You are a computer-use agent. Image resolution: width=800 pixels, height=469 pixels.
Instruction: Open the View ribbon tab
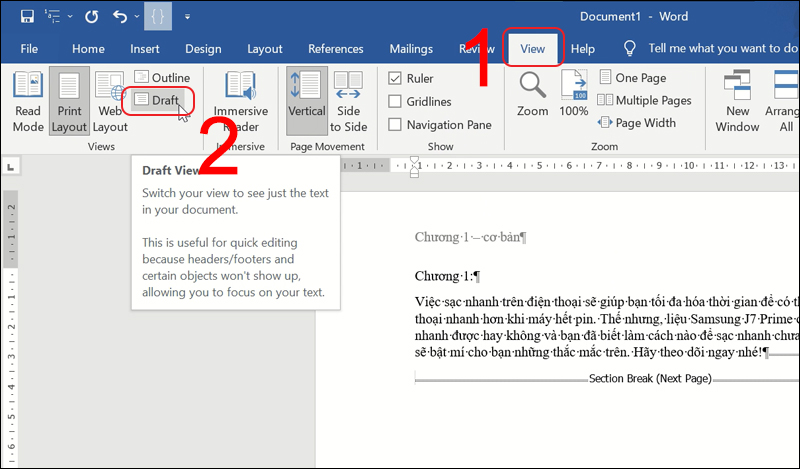(x=533, y=49)
